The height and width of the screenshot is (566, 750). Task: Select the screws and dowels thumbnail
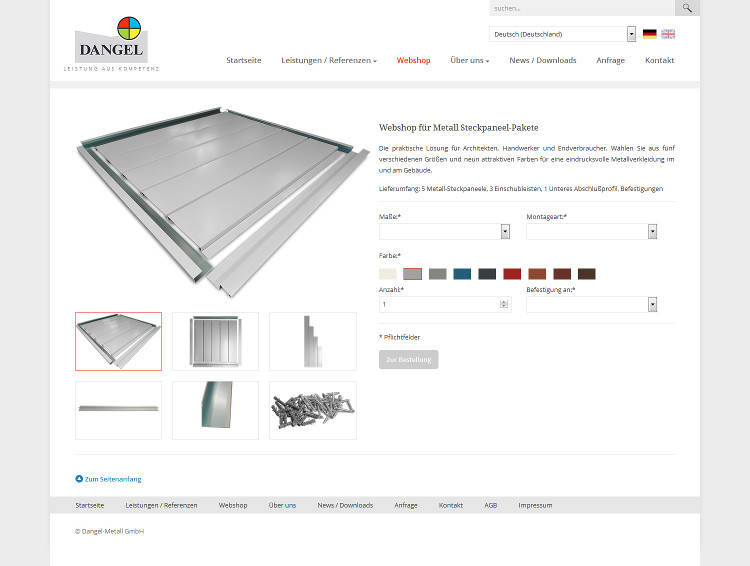[x=313, y=411]
